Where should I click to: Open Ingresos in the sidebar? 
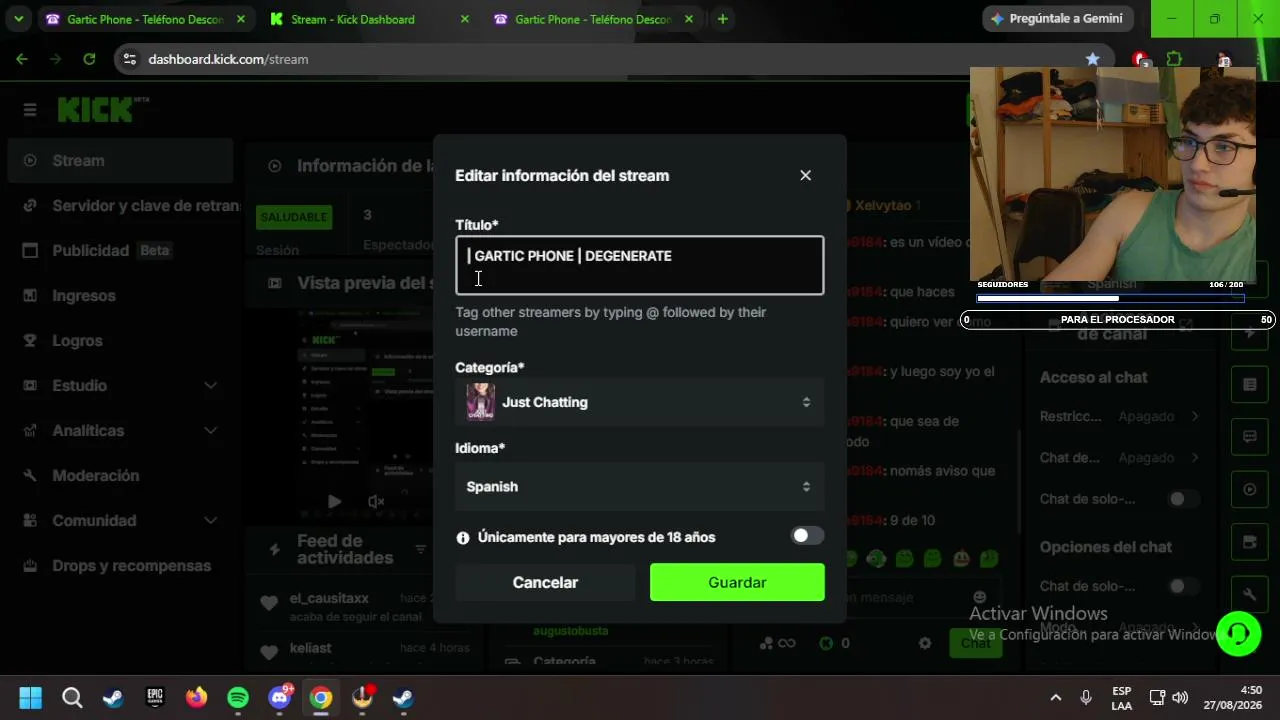click(x=120, y=295)
